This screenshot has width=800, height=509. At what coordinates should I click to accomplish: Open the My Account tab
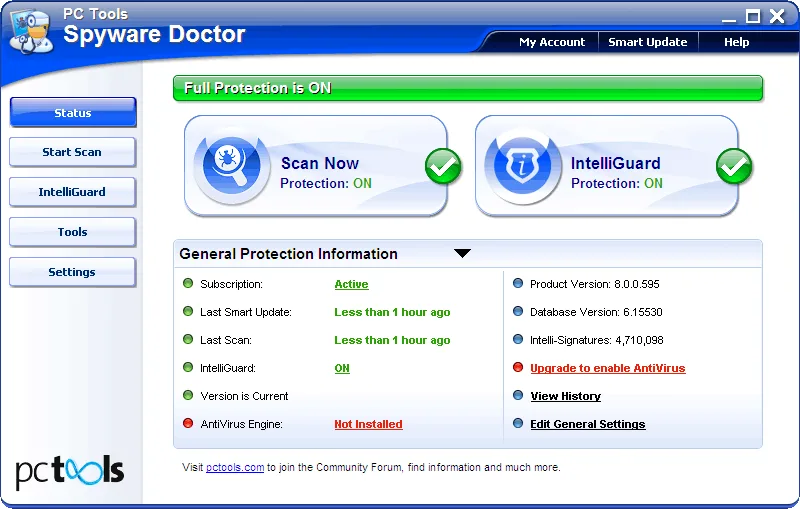[552, 42]
